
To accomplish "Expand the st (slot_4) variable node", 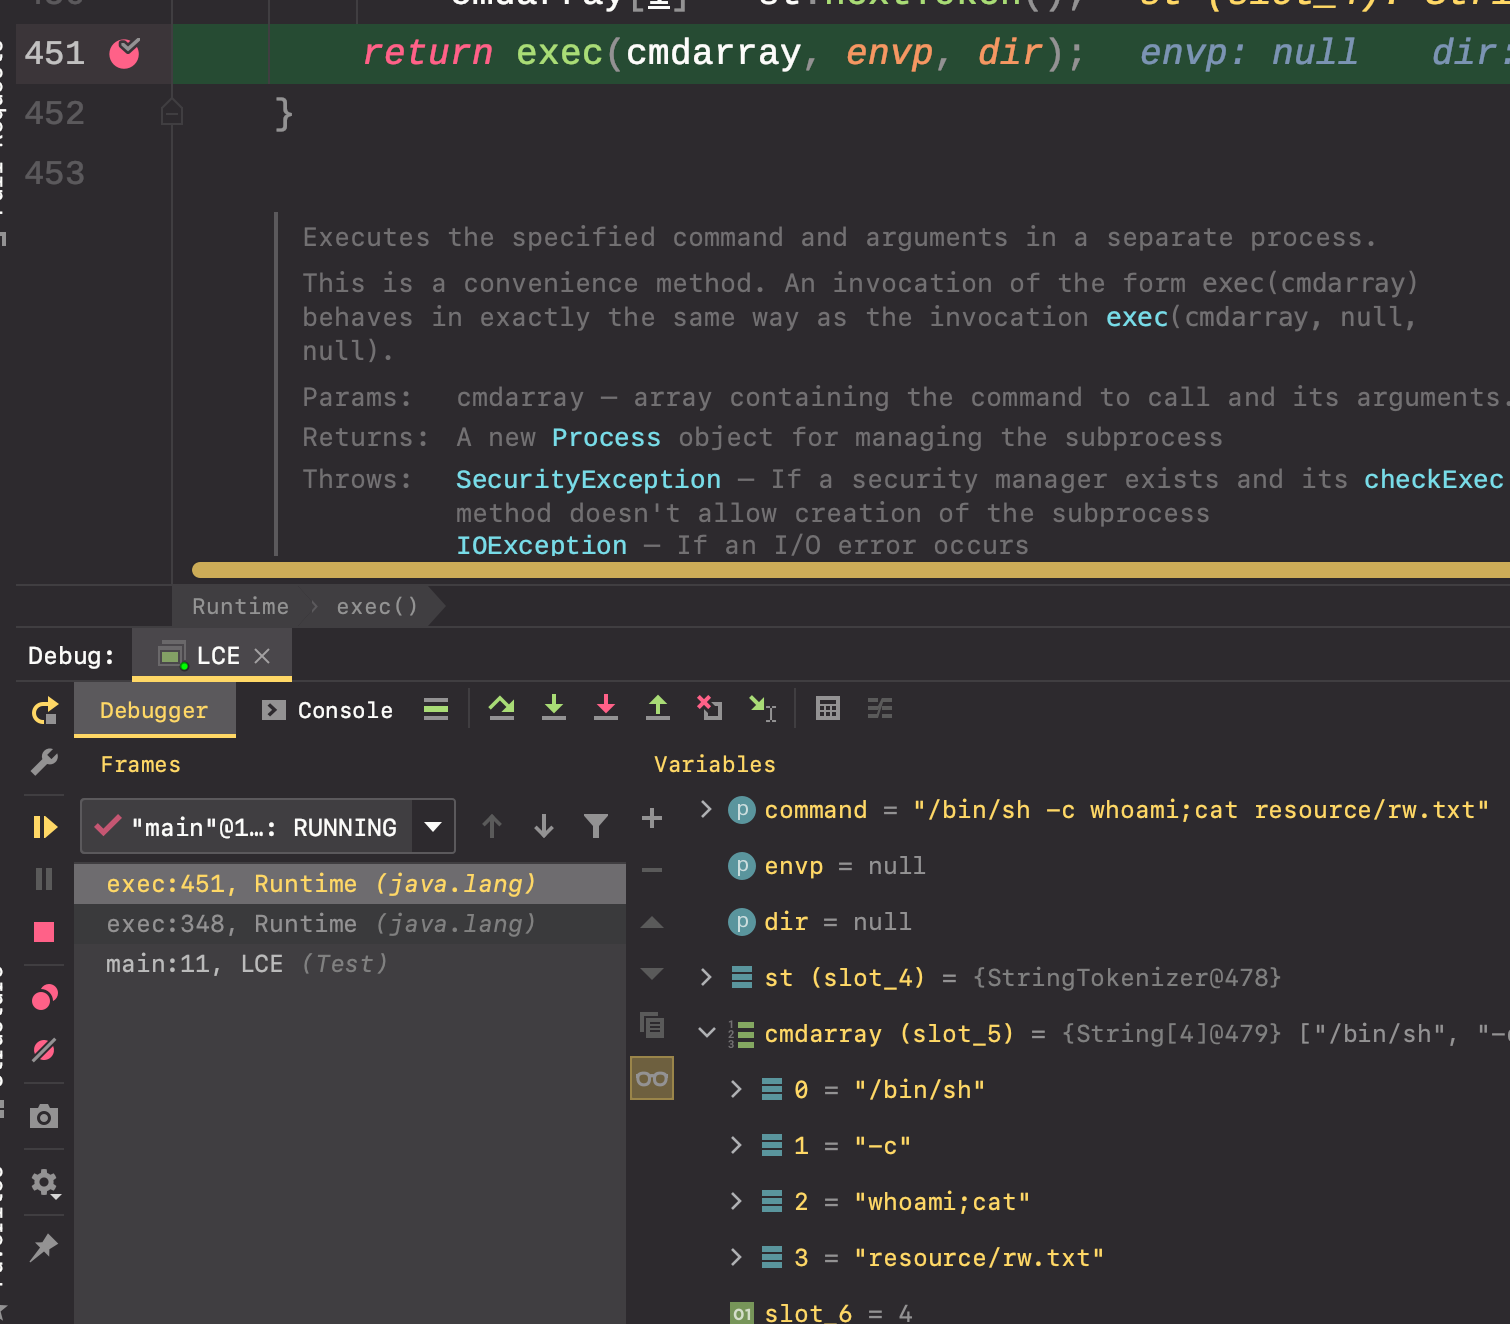I will coord(706,977).
